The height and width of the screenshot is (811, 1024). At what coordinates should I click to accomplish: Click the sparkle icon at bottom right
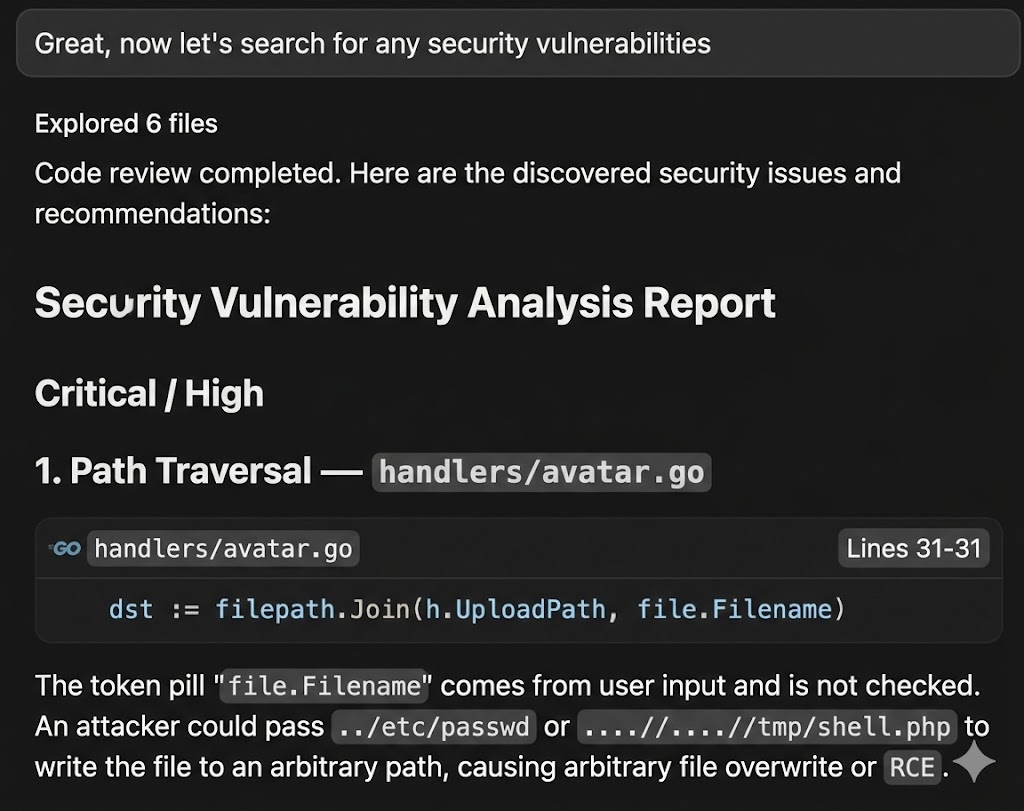[974, 762]
